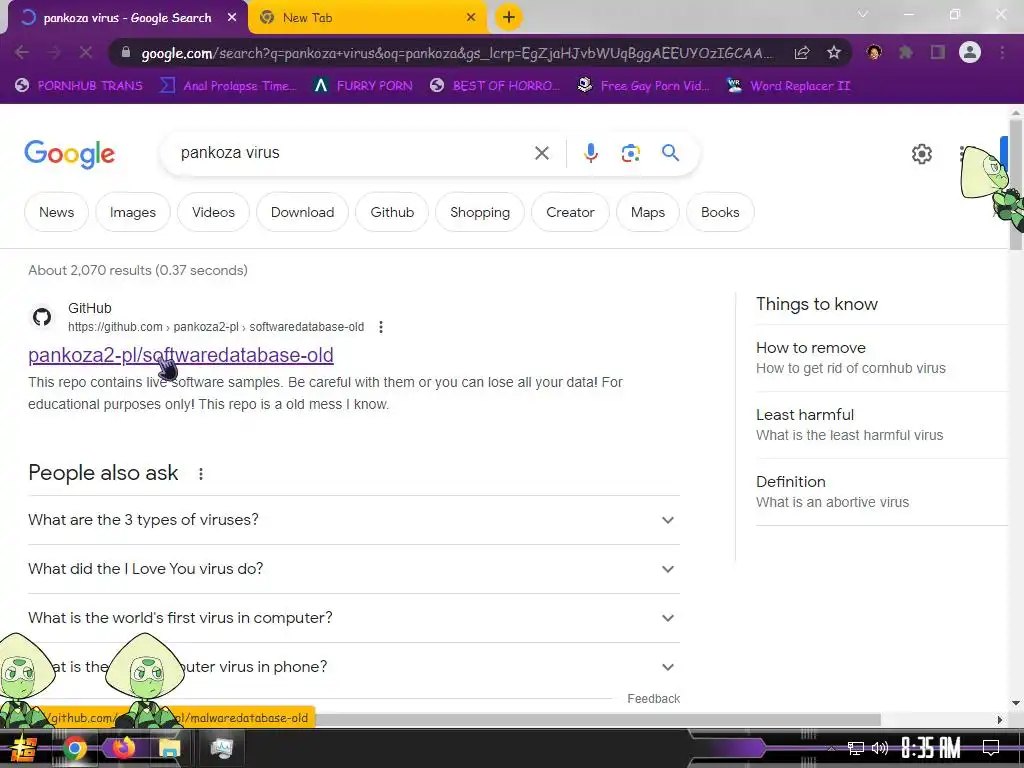
Task: Close the New Tab tab
Action: [x=471, y=18]
